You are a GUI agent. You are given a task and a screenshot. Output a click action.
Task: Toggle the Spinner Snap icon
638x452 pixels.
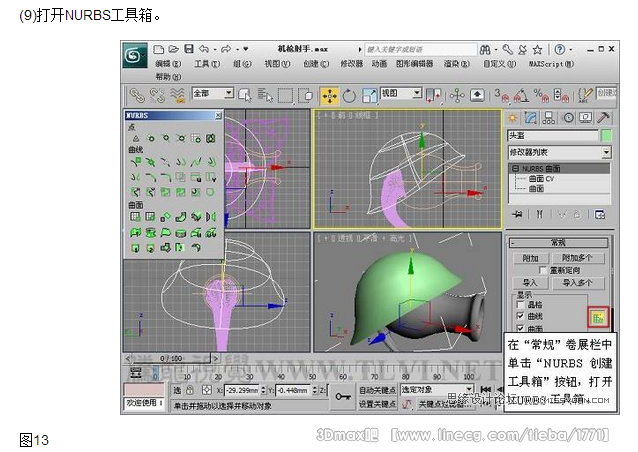[x=562, y=96]
